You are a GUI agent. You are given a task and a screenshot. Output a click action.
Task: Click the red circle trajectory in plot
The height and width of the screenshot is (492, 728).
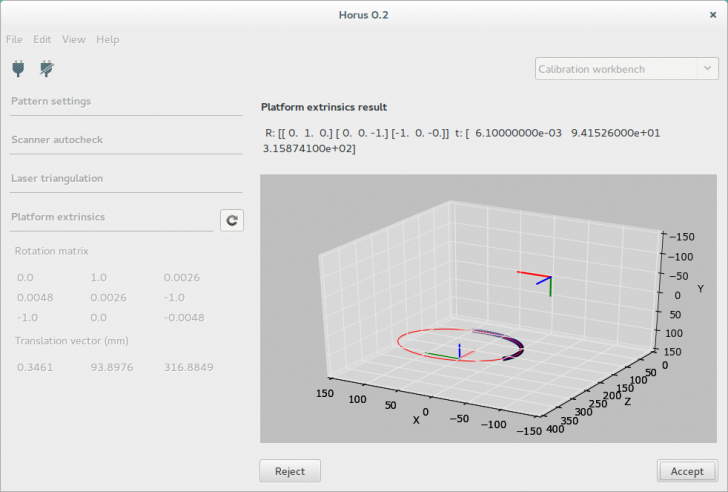pos(461,345)
